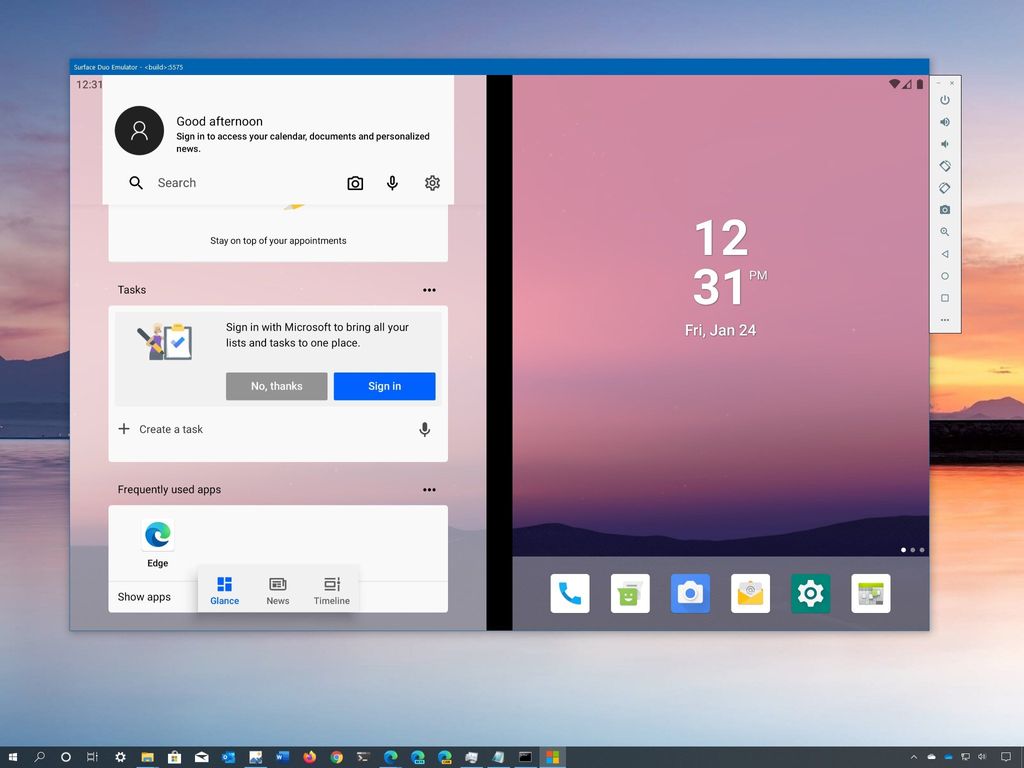The height and width of the screenshot is (768, 1024).
Task: Toggle the emulator power button
Action: pos(944,100)
